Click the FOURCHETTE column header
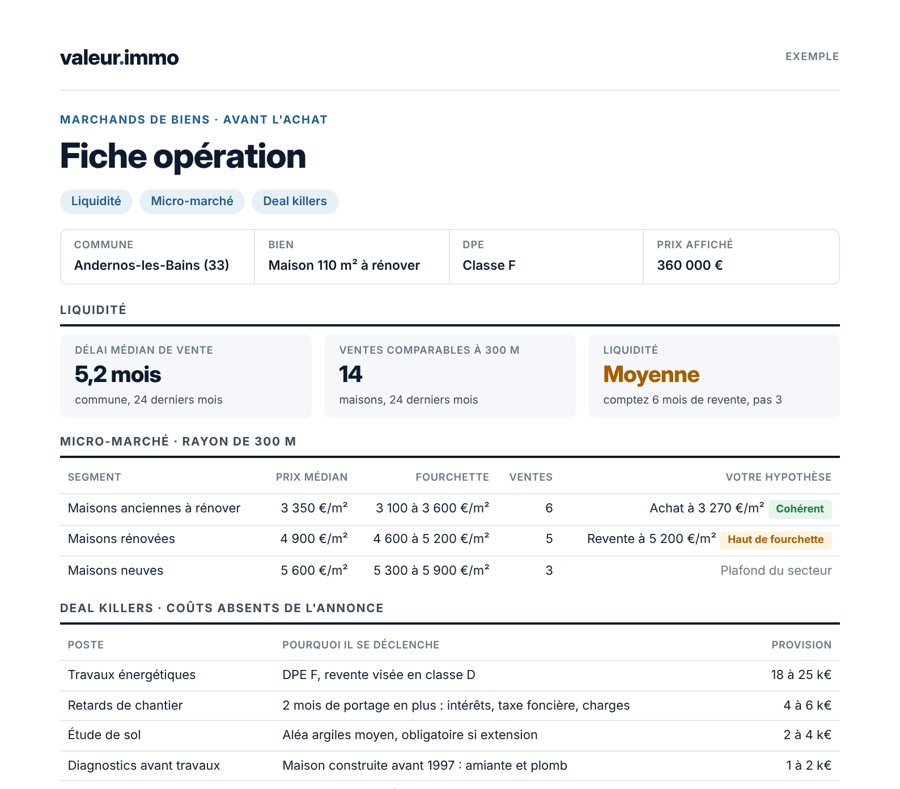This screenshot has width=900, height=789. coord(452,477)
